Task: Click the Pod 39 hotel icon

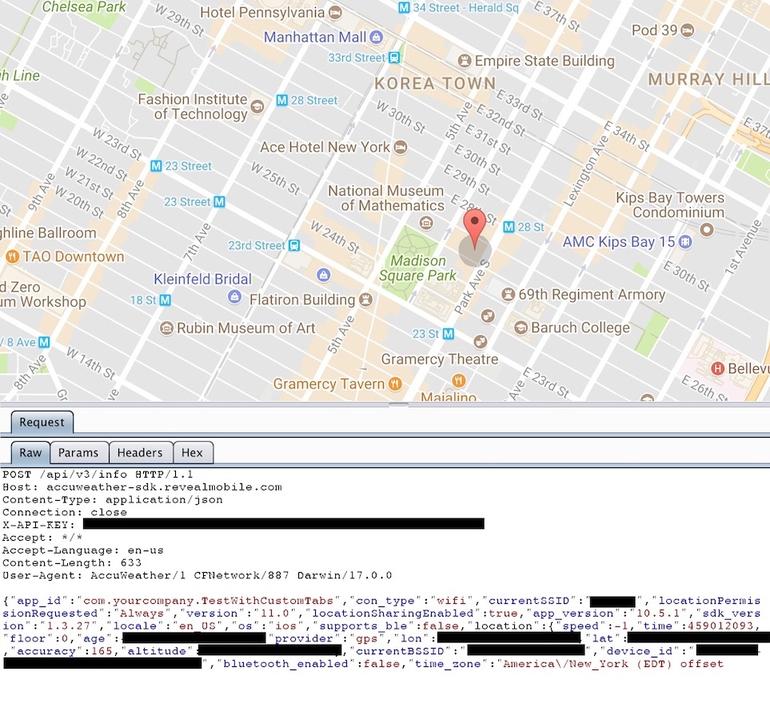Action: pos(688,30)
